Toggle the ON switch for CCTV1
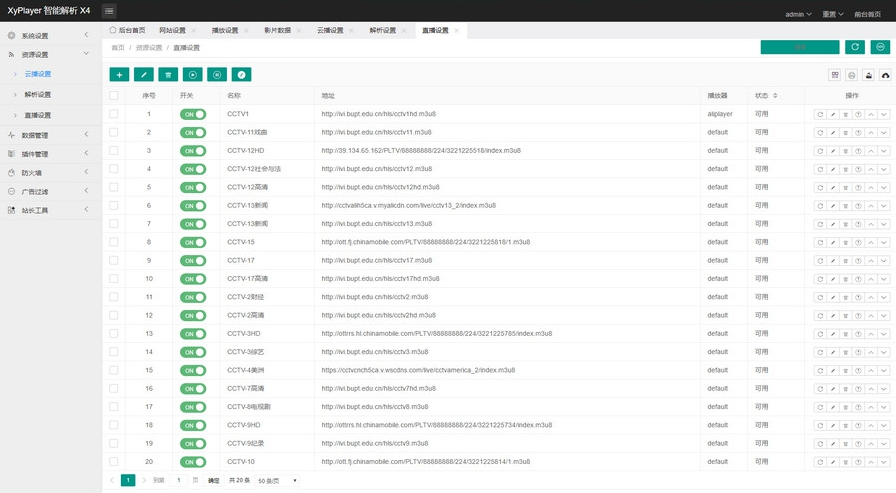Image resolution: width=896 pixels, height=493 pixels. click(193, 114)
